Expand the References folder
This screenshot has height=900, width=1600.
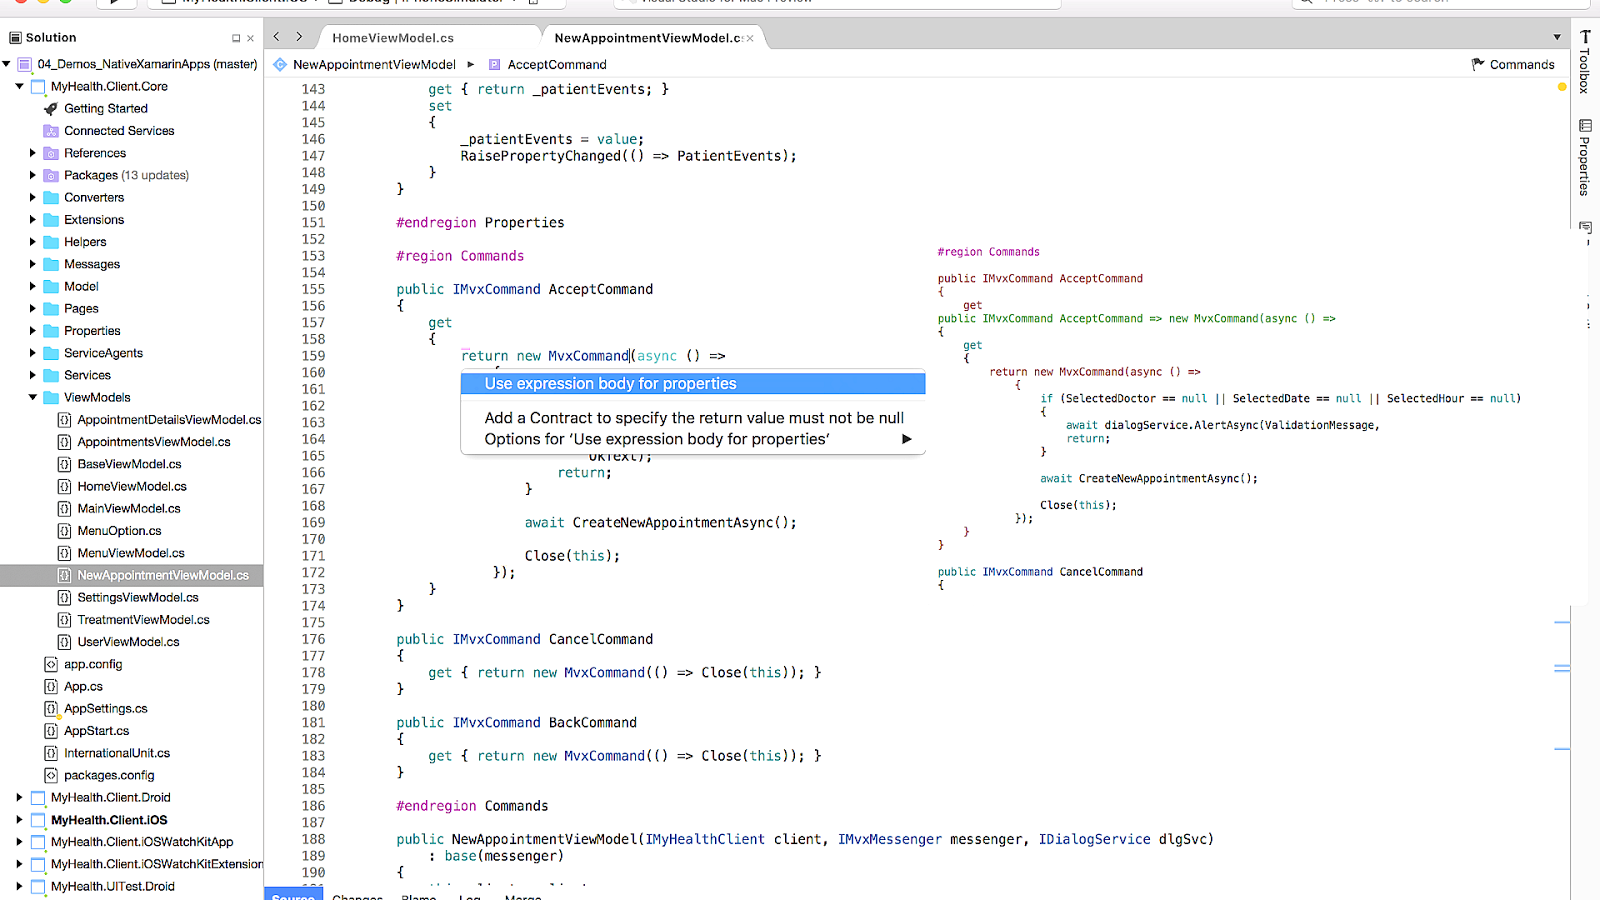(32, 153)
